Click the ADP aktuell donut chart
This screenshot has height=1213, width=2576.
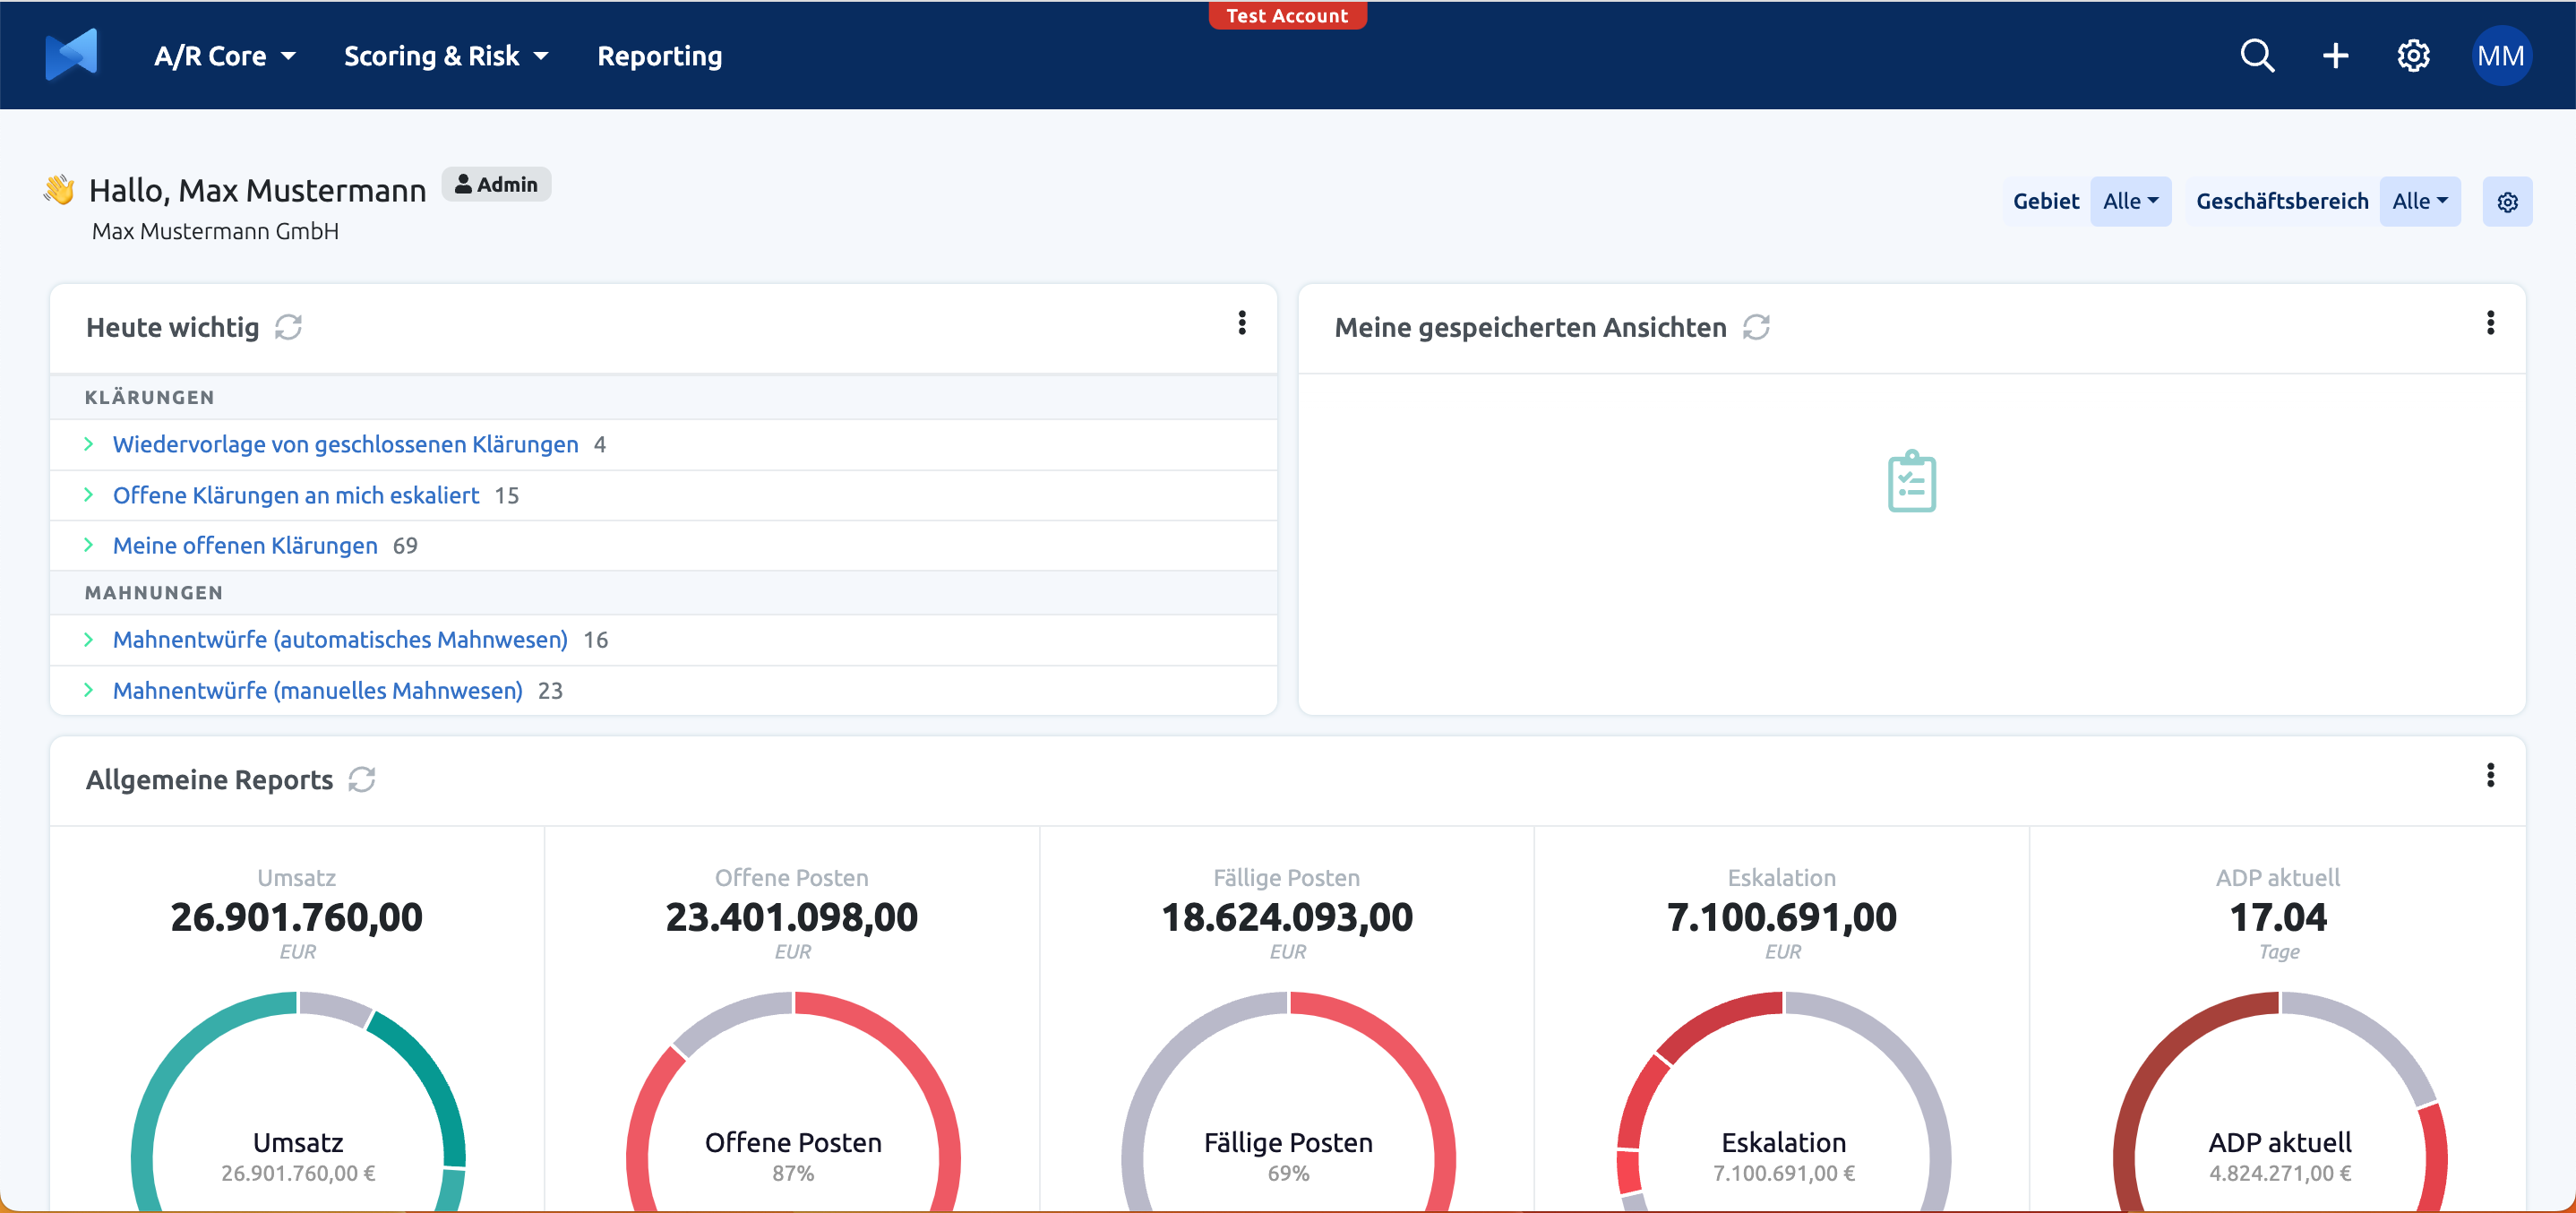coord(2279,1101)
